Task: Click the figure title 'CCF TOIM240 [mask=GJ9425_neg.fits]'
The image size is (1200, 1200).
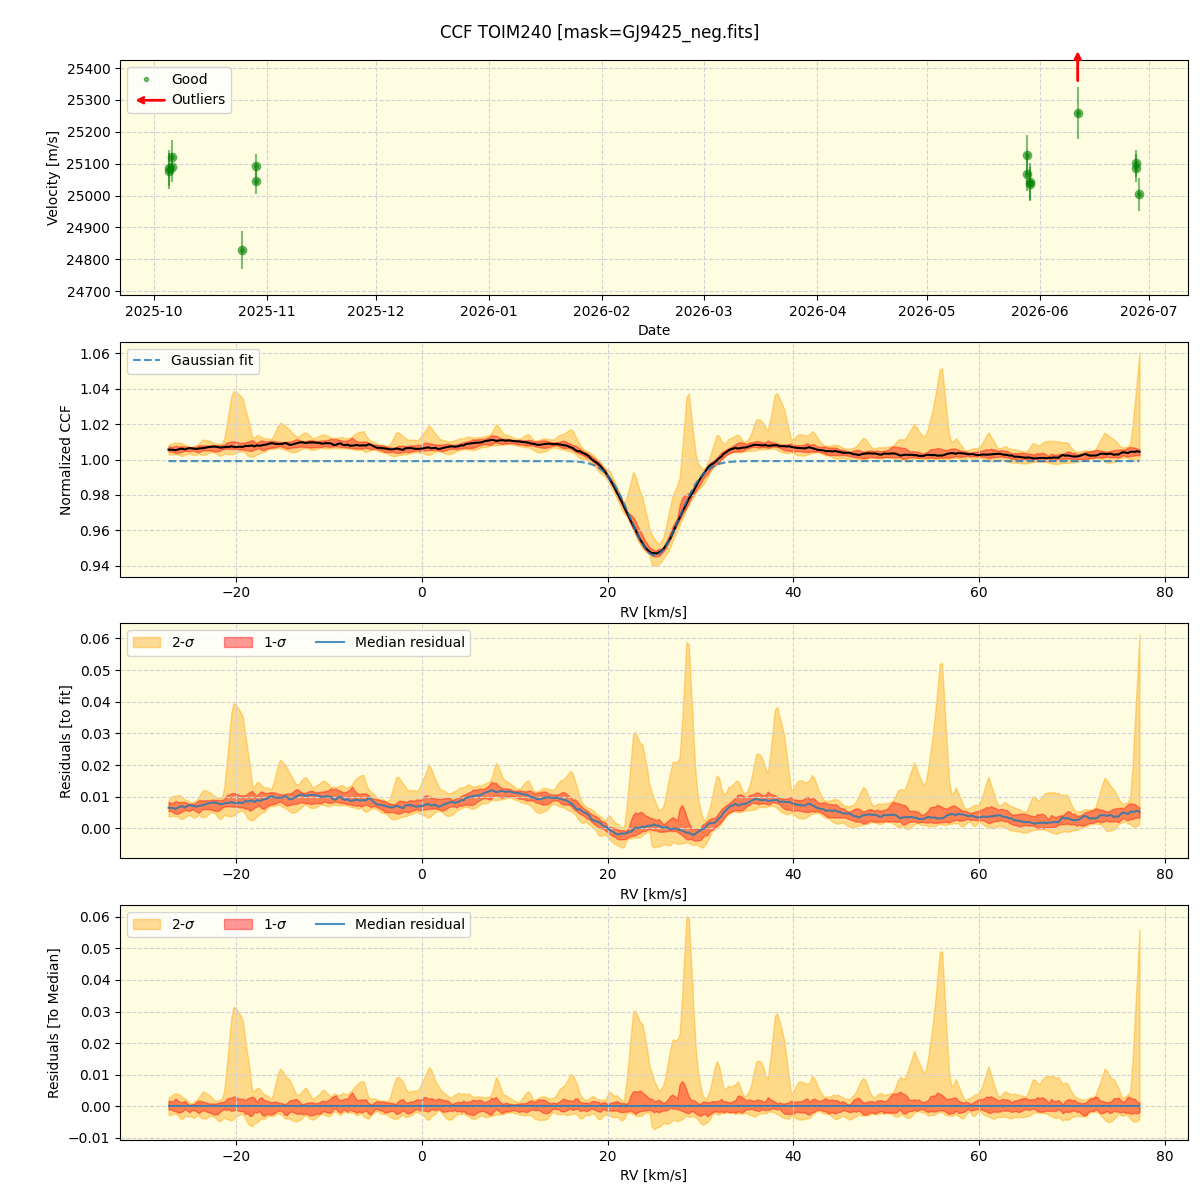Action: tap(599, 32)
